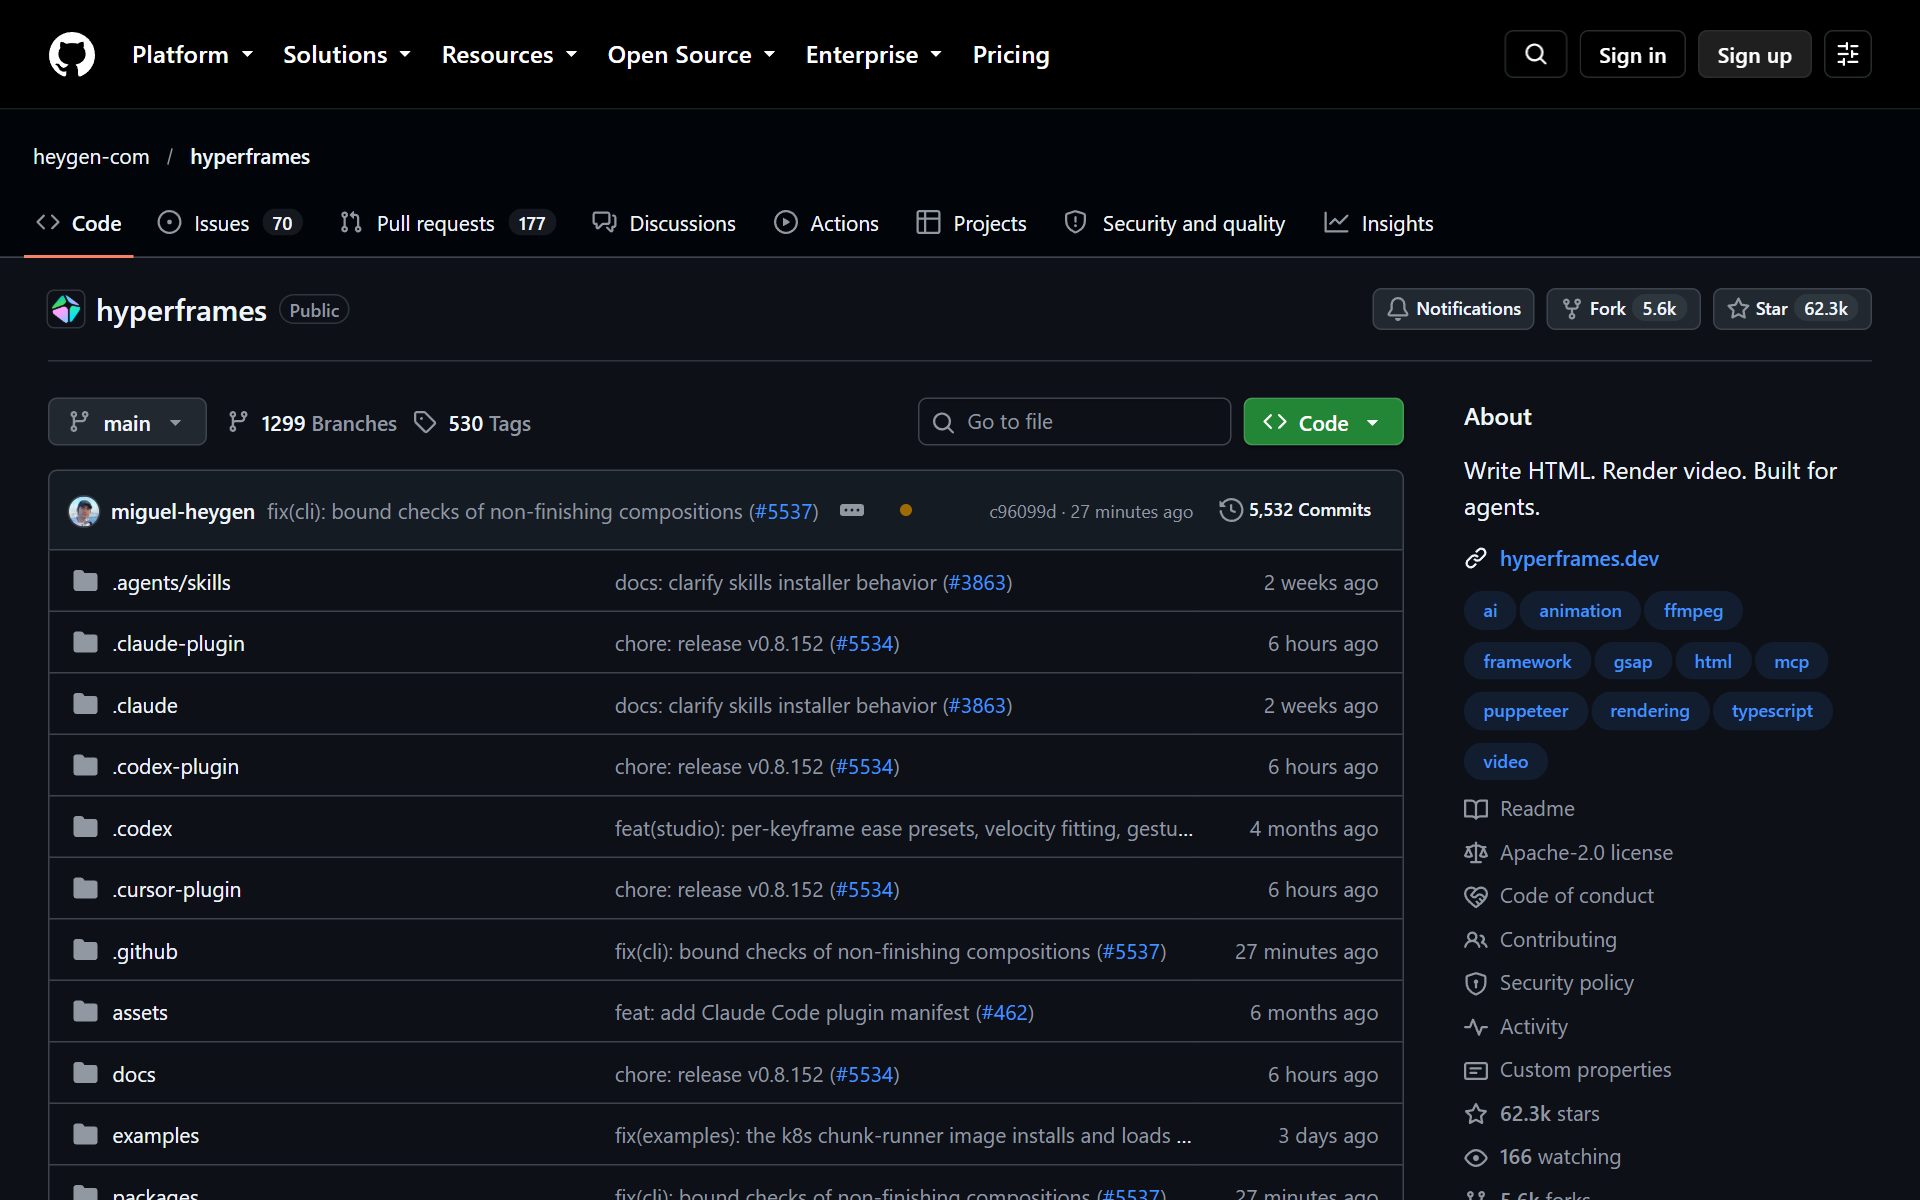
Task: Click the Sign up button
Action: tap(1754, 55)
